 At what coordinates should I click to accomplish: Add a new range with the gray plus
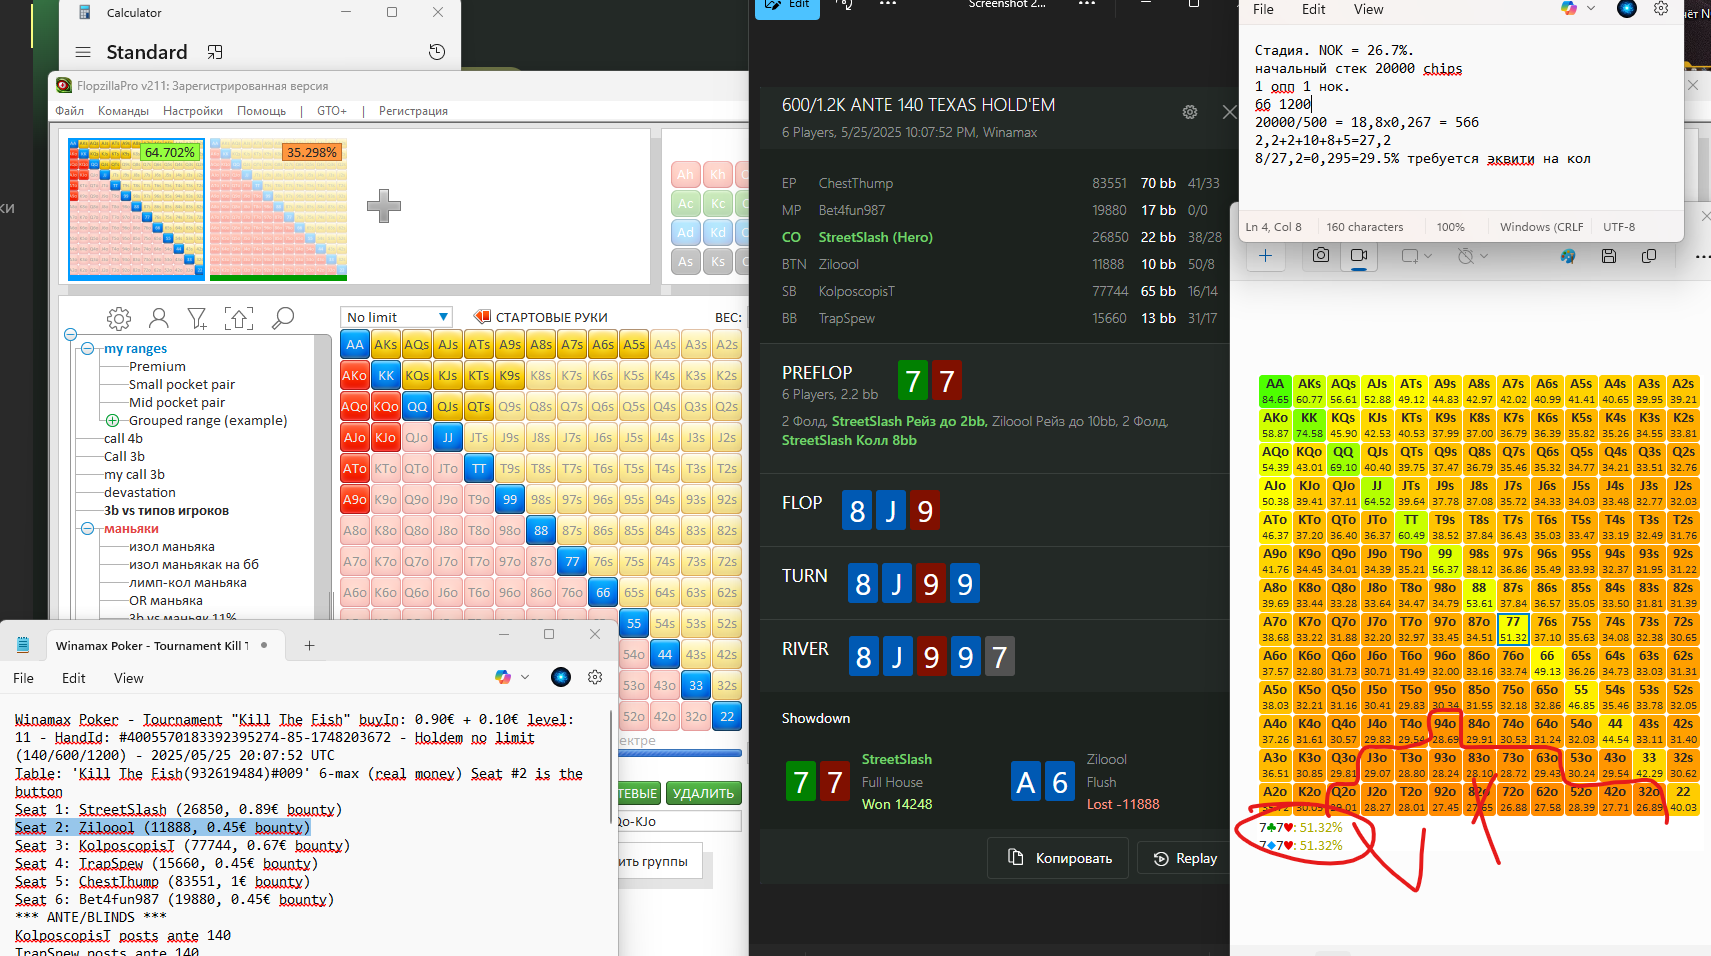(x=383, y=206)
